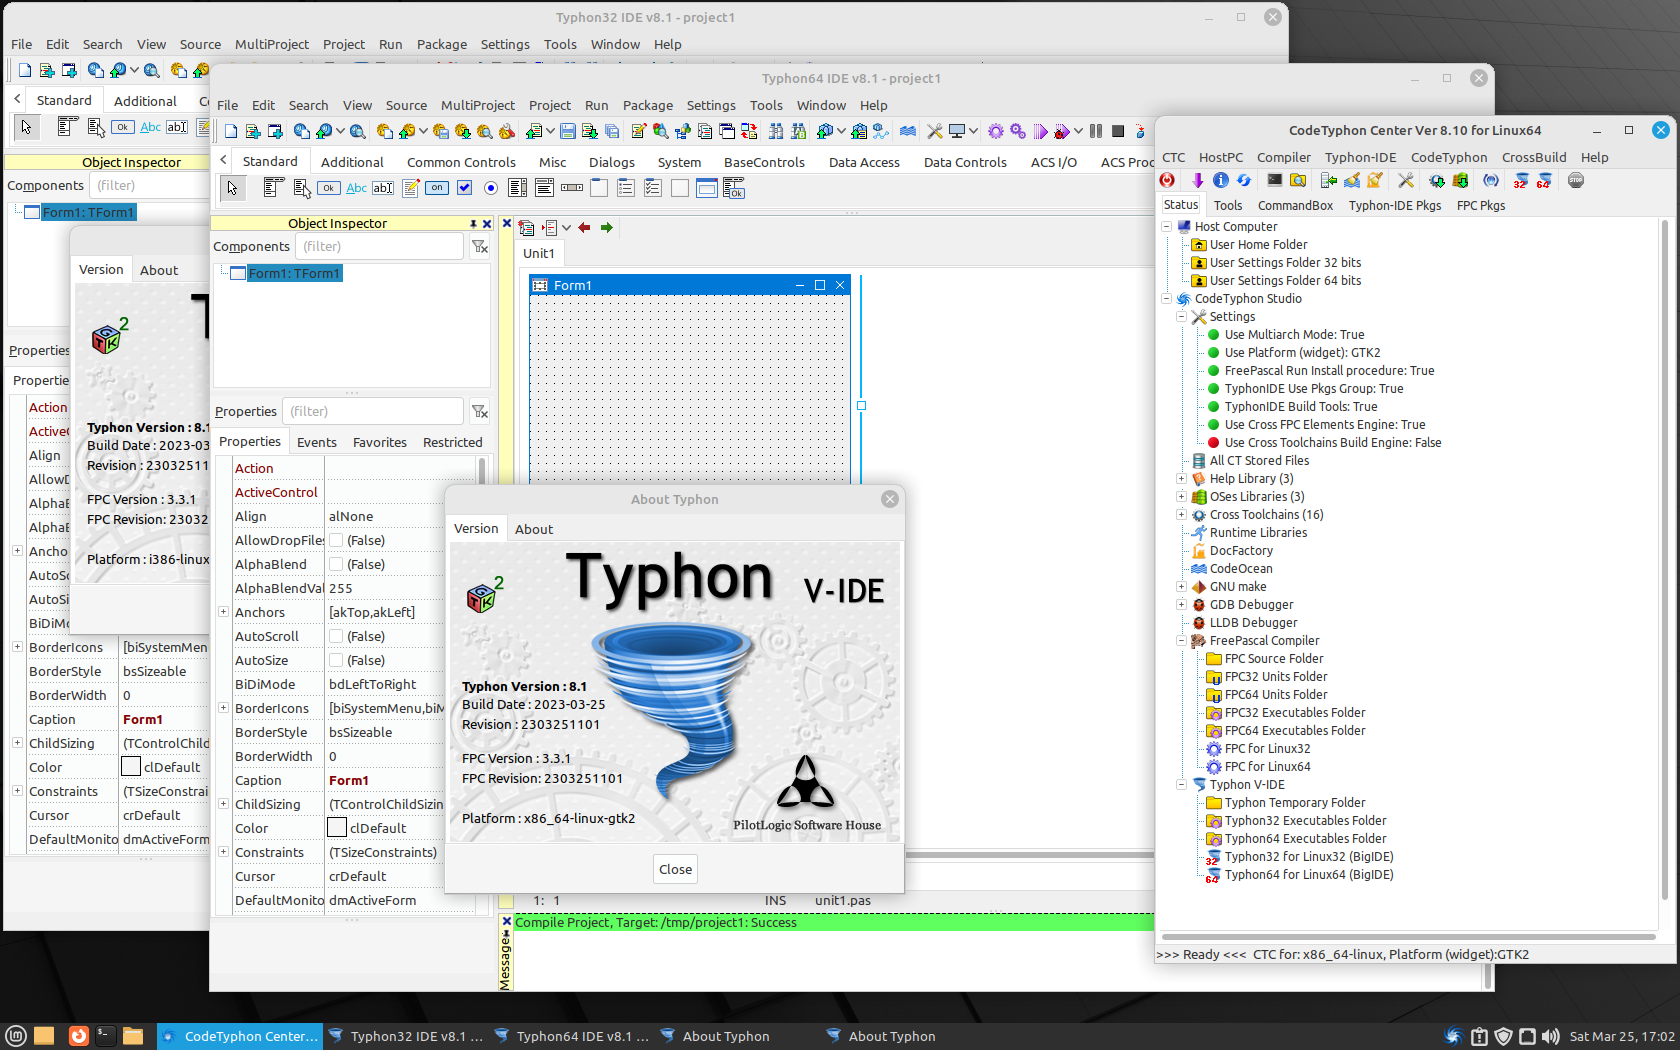The height and width of the screenshot is (1050, 1680).
Task: Click the Components filter field in Typhon64 inspector
Action: point(379,246)
